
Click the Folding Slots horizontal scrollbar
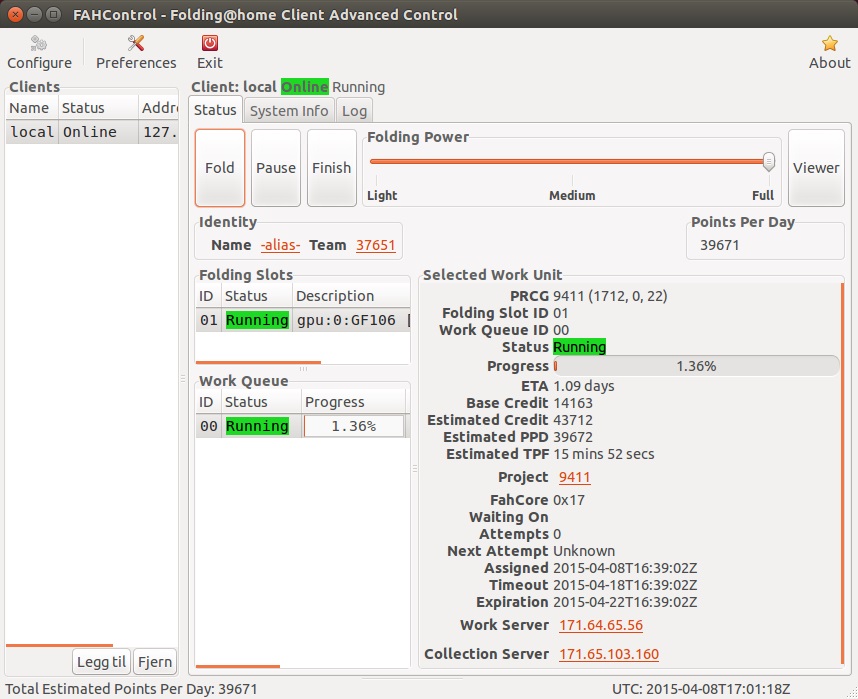pos(258,362)
